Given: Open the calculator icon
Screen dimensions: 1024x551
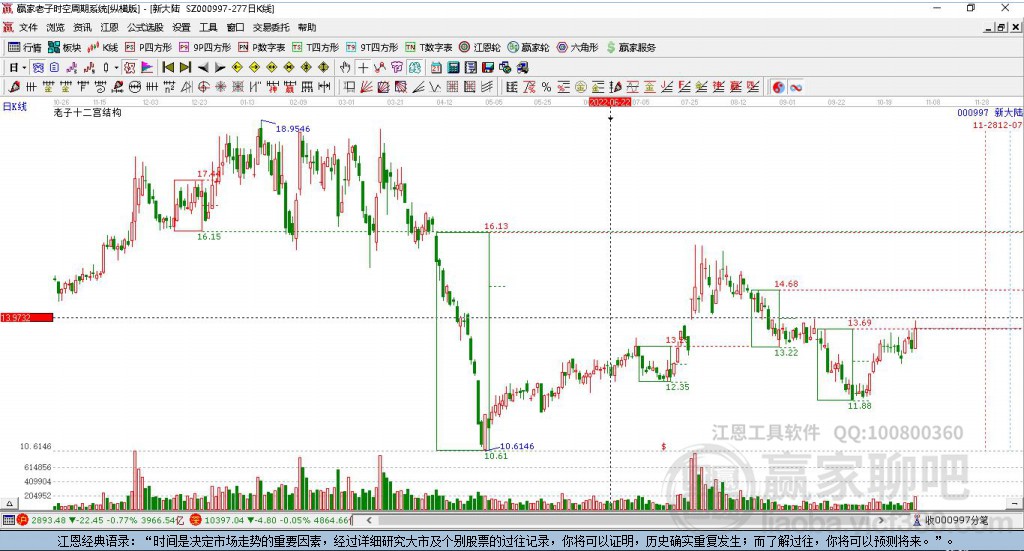Looking at the screenshot, I should point(453,67).
